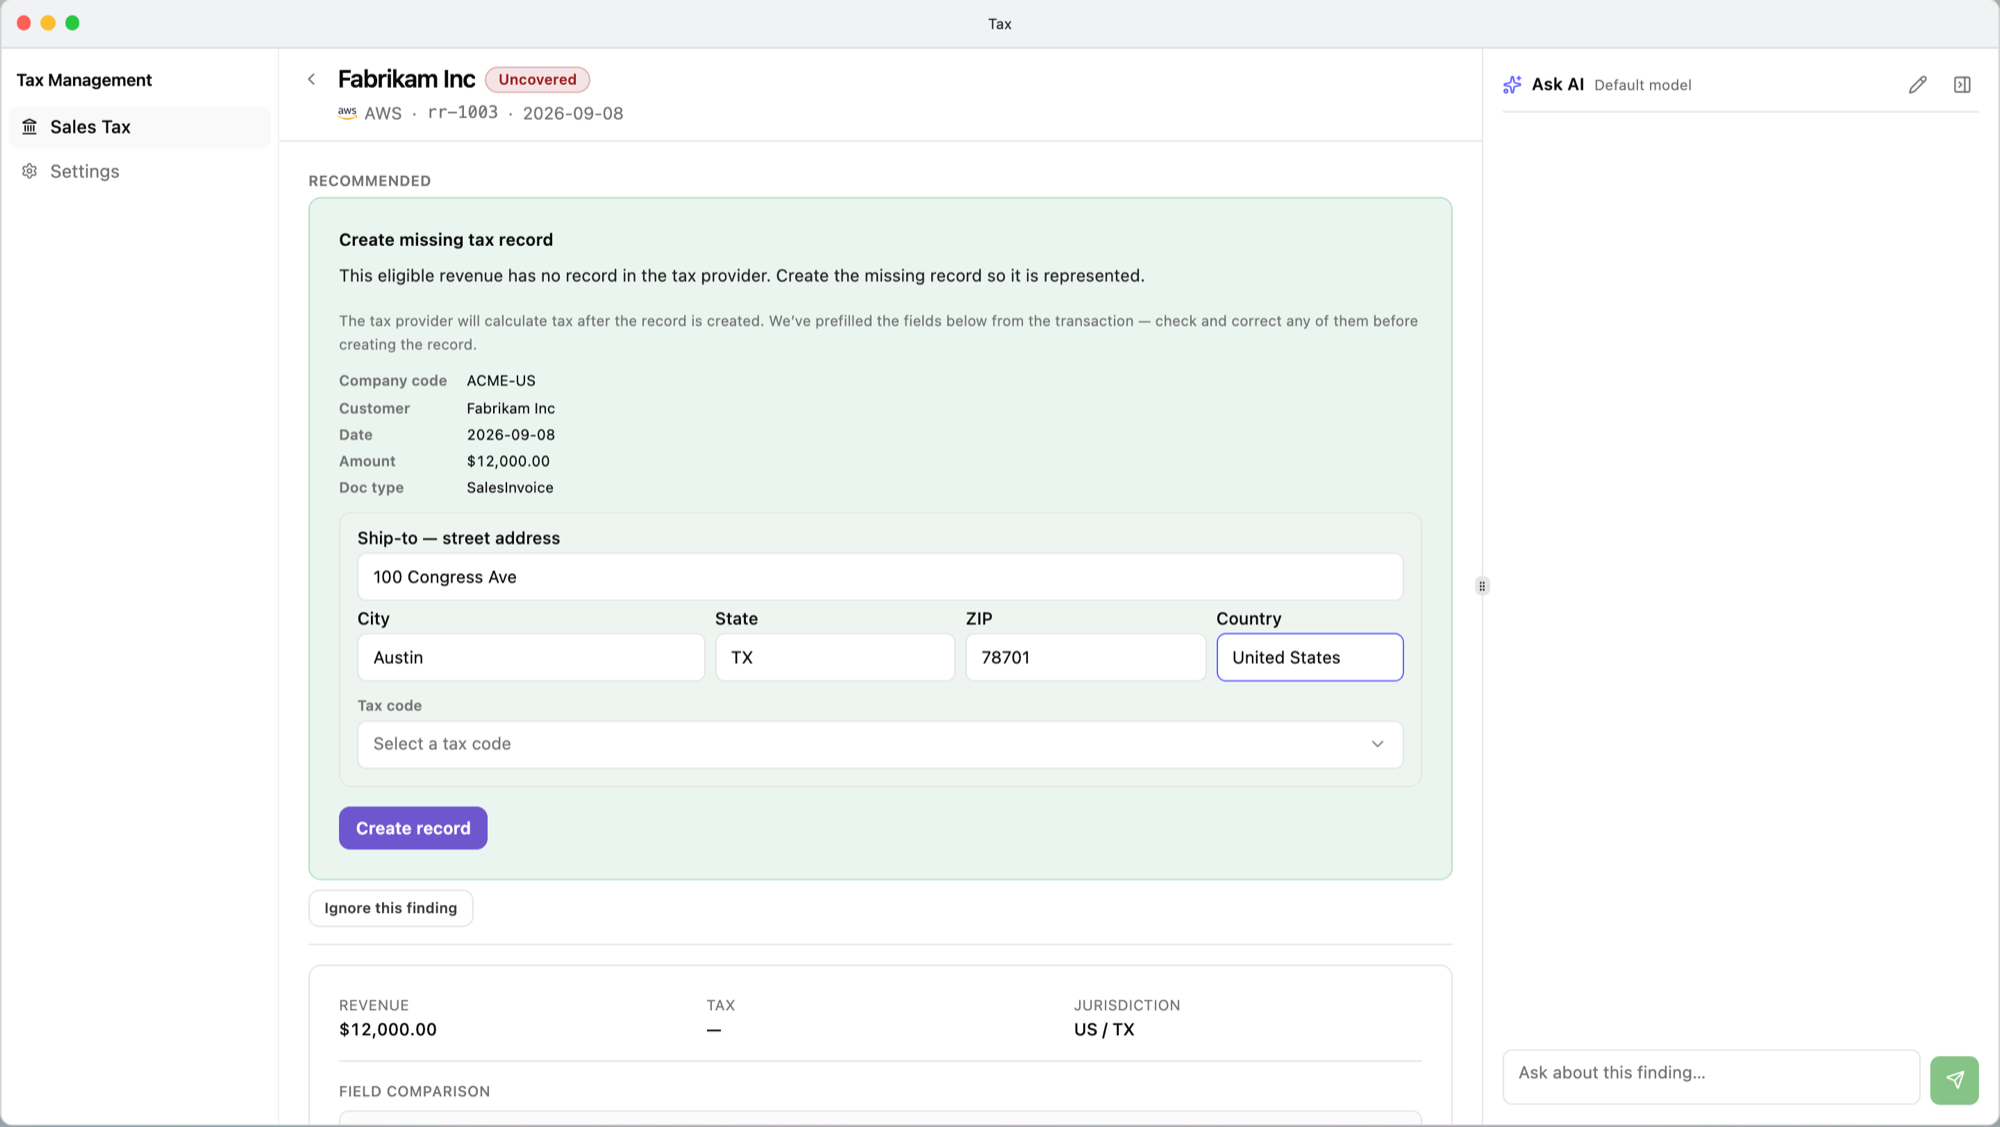
Task: Open the Tax code dropdown
Action: tap(880, 744)
